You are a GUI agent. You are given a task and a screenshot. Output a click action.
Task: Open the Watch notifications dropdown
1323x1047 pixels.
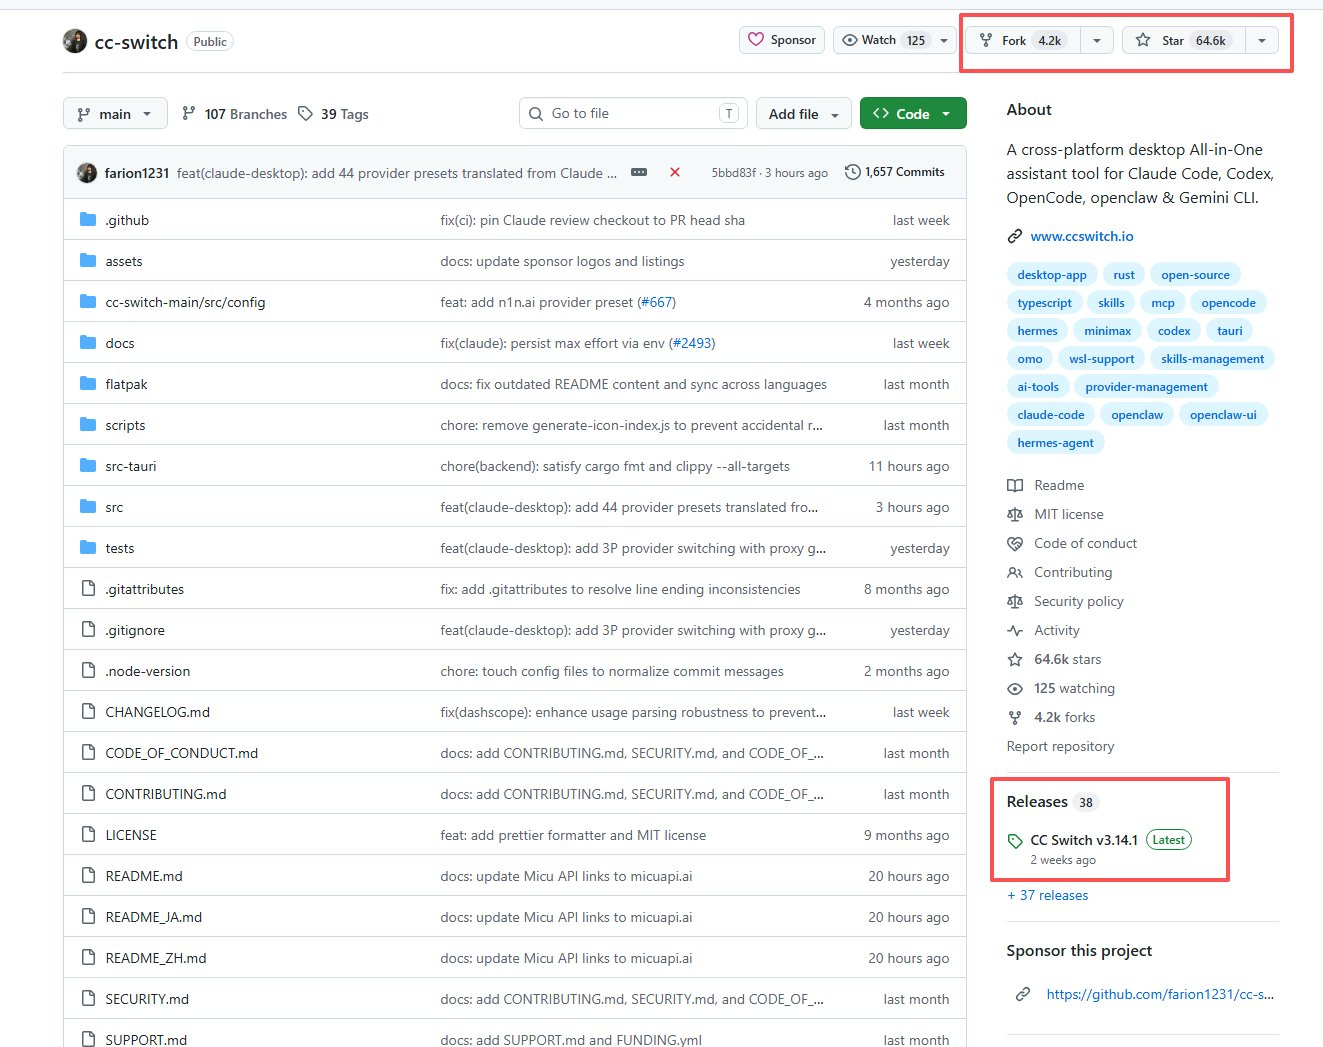(894, 40)
